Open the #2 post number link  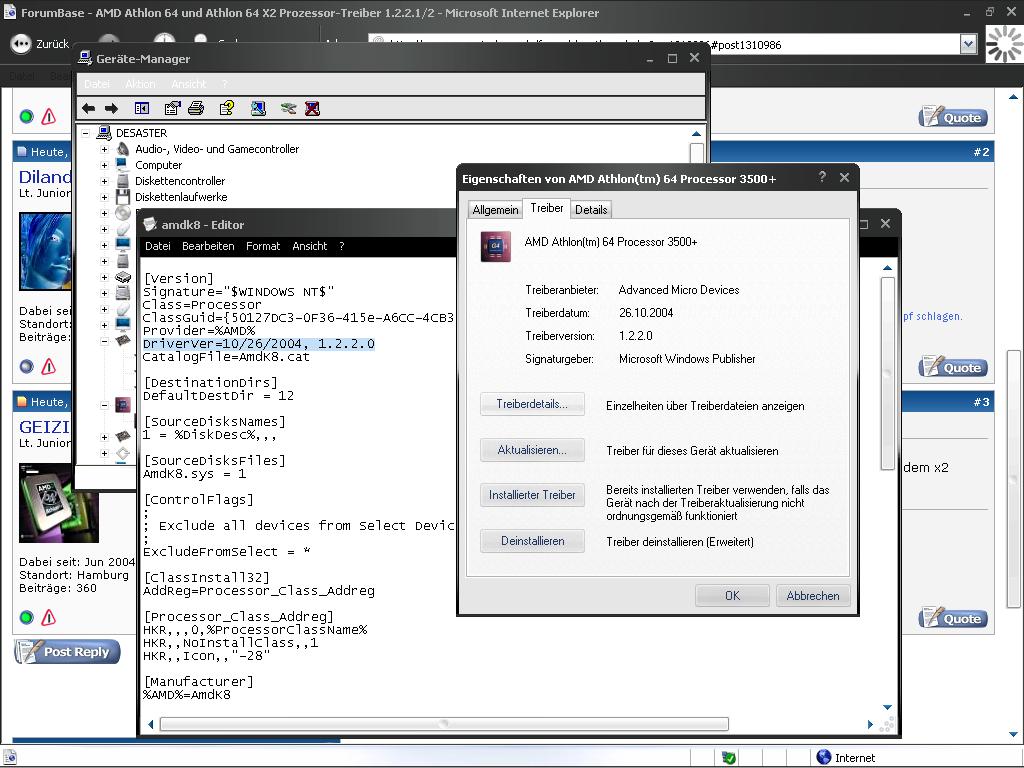(982, 152)
